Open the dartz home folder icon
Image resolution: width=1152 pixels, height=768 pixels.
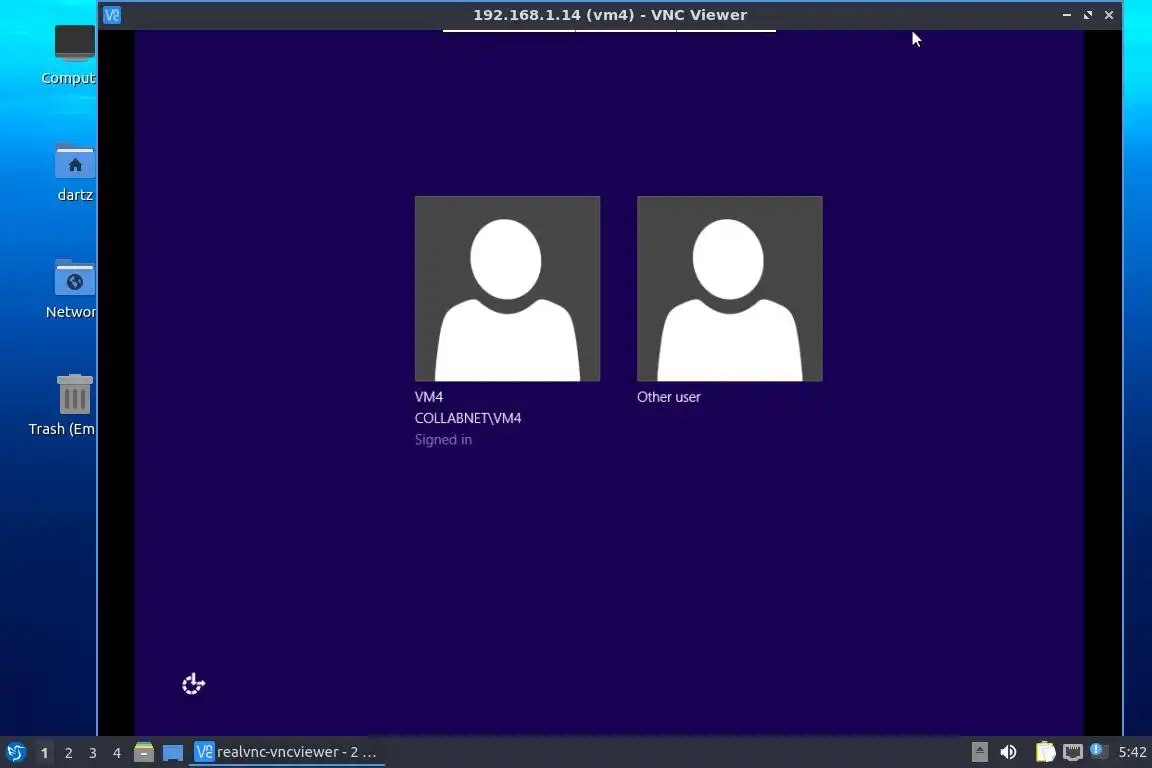75,173
